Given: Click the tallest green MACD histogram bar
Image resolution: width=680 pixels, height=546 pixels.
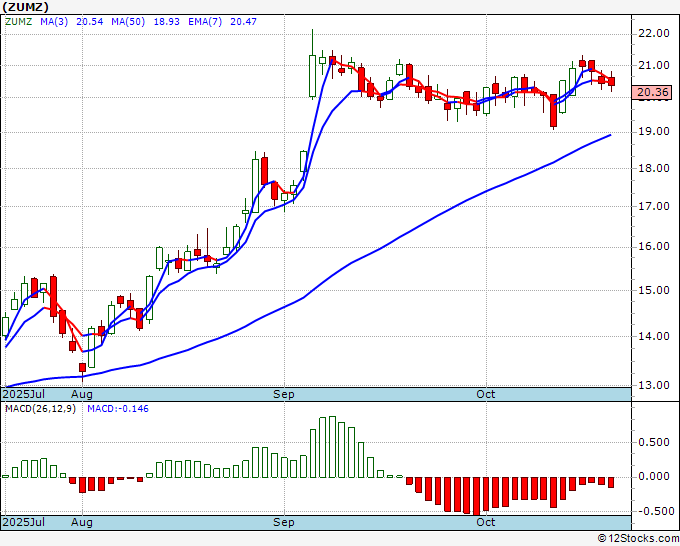Looking at the screenshot, I should pyautogui.click(x=332, y=447).
